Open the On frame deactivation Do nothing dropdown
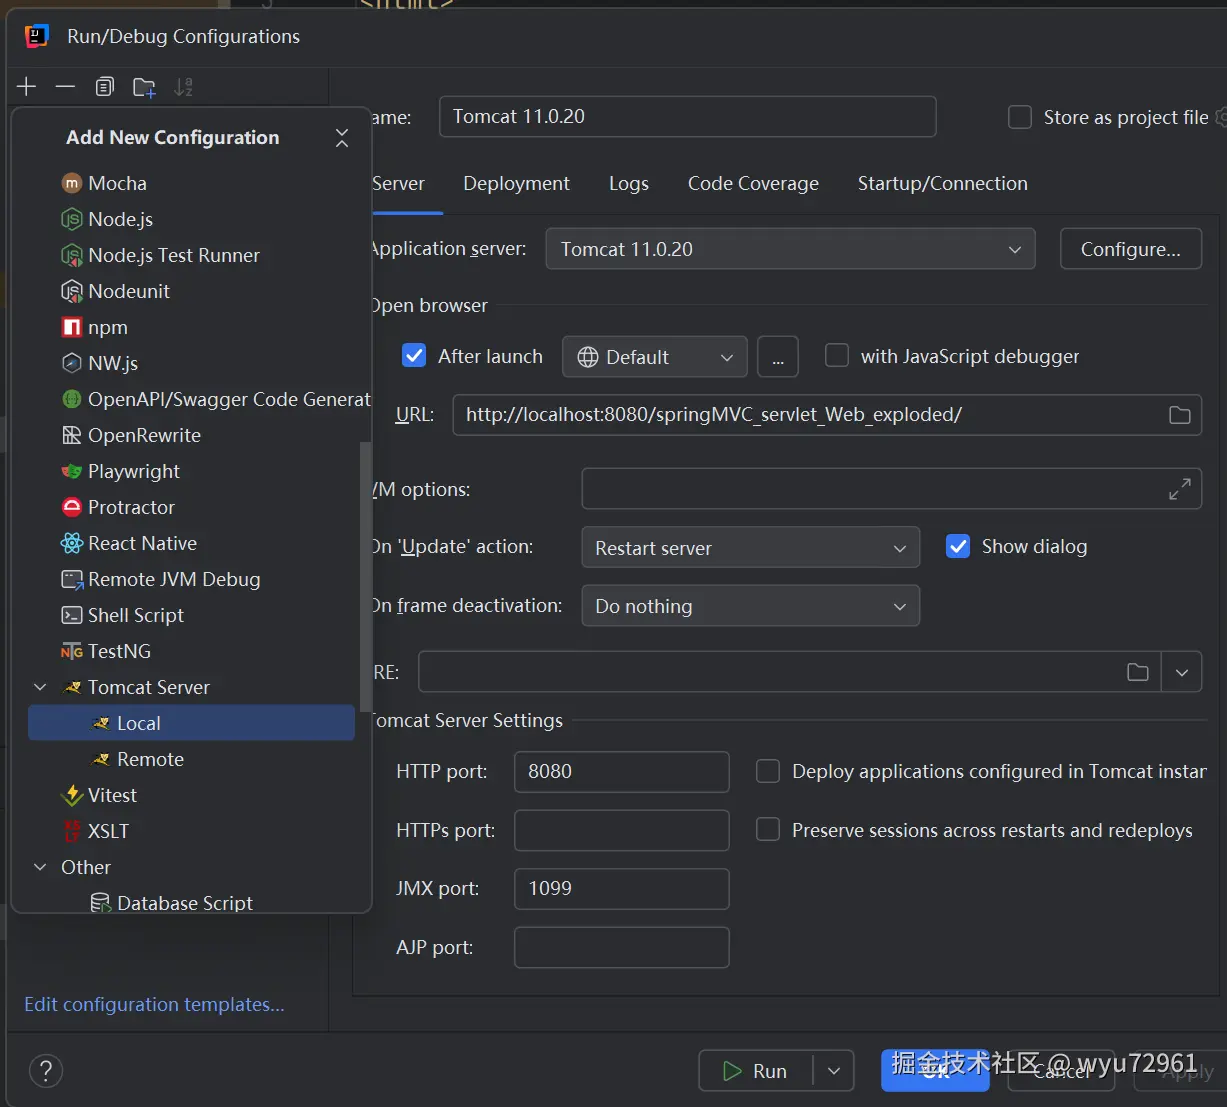This screenshot has height=1107, width=1227. tap(750, 606)
